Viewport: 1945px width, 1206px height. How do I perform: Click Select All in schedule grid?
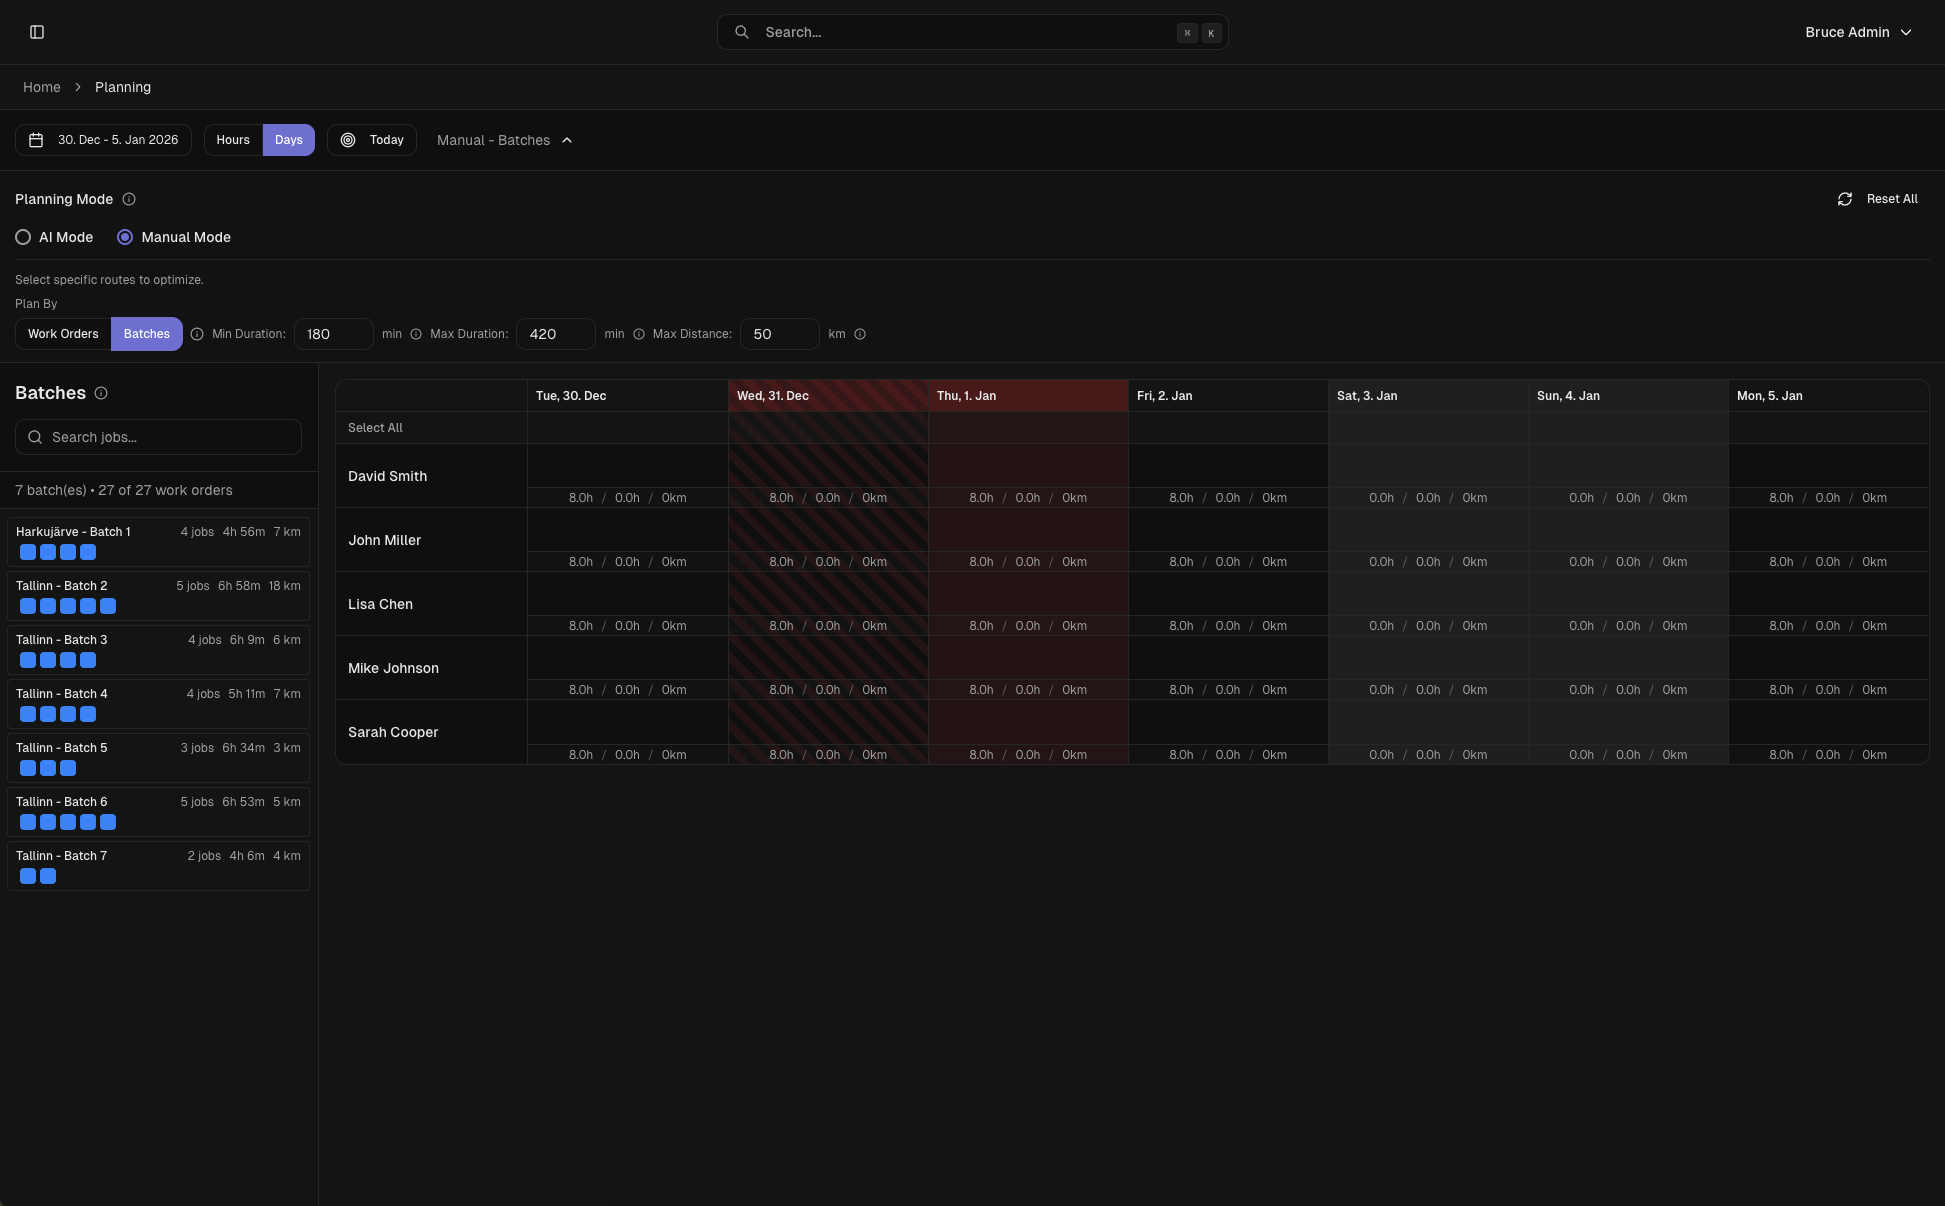pyautogui.click(x=375, y=428)
